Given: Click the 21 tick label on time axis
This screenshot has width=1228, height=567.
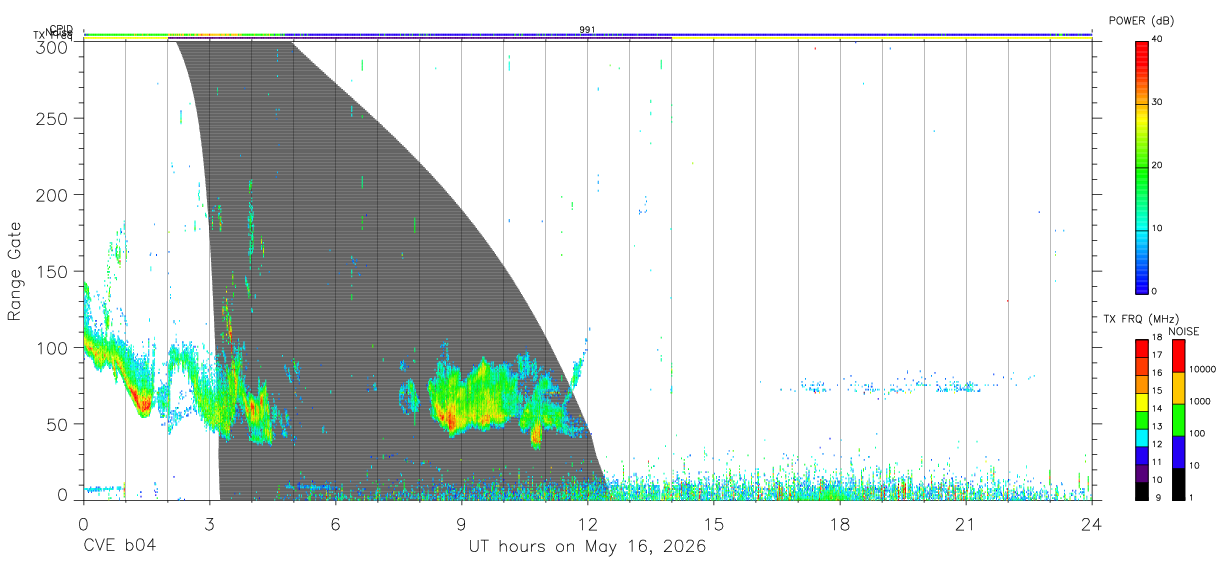Looking at the screenshot, I should [965, 523].
